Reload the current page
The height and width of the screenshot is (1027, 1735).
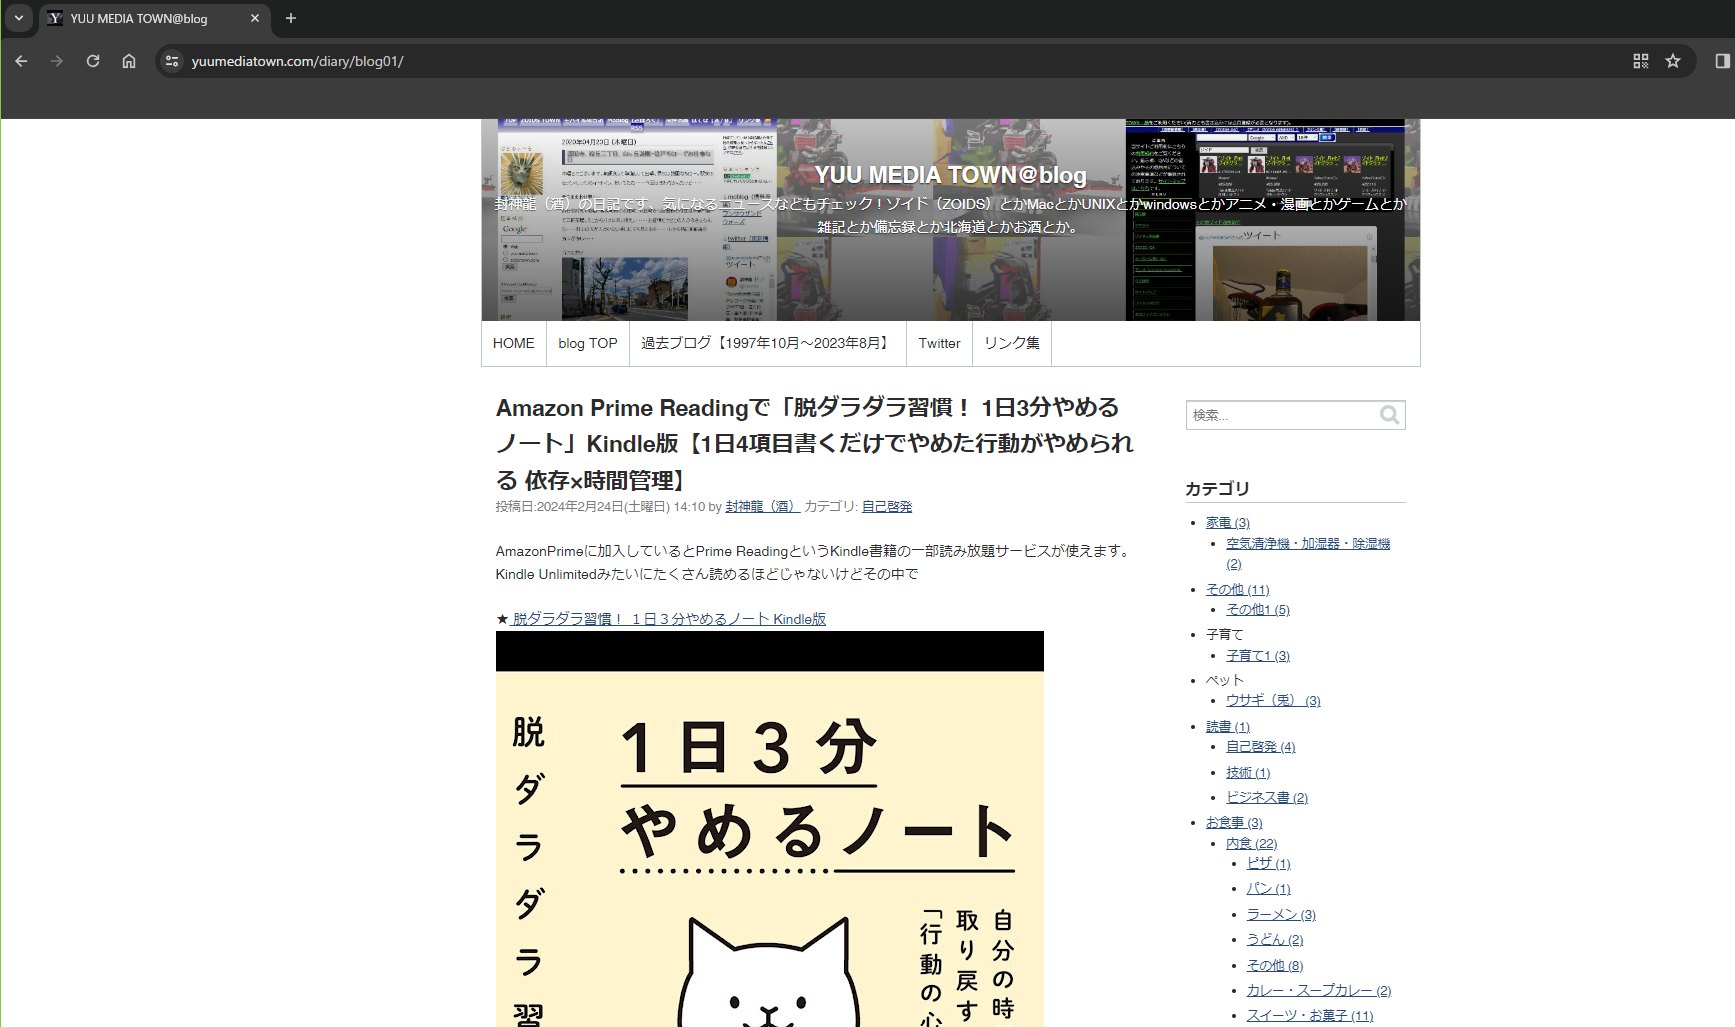(93, 61)
